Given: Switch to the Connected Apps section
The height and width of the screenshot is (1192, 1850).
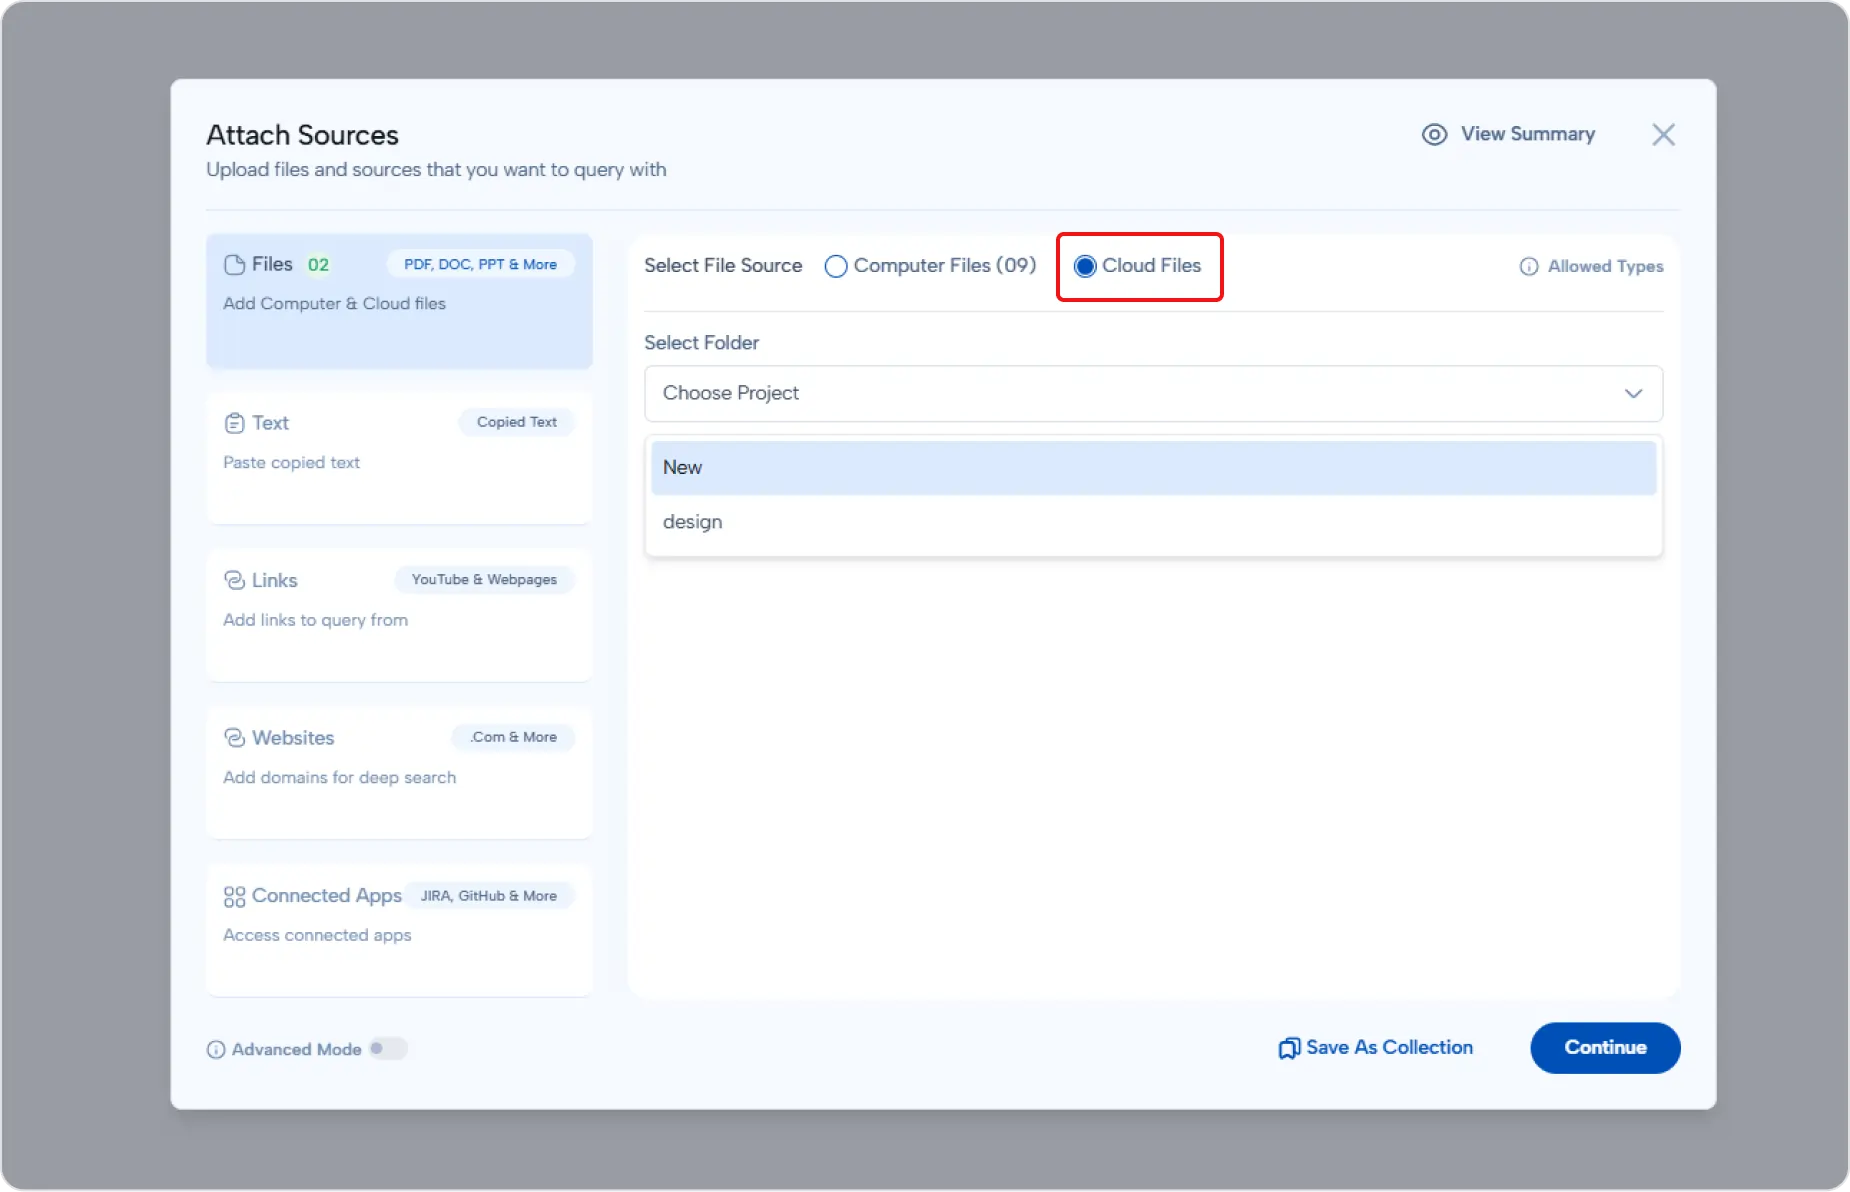Looking at the screenshot, I should pyautogui.click(x=398, y=930).
